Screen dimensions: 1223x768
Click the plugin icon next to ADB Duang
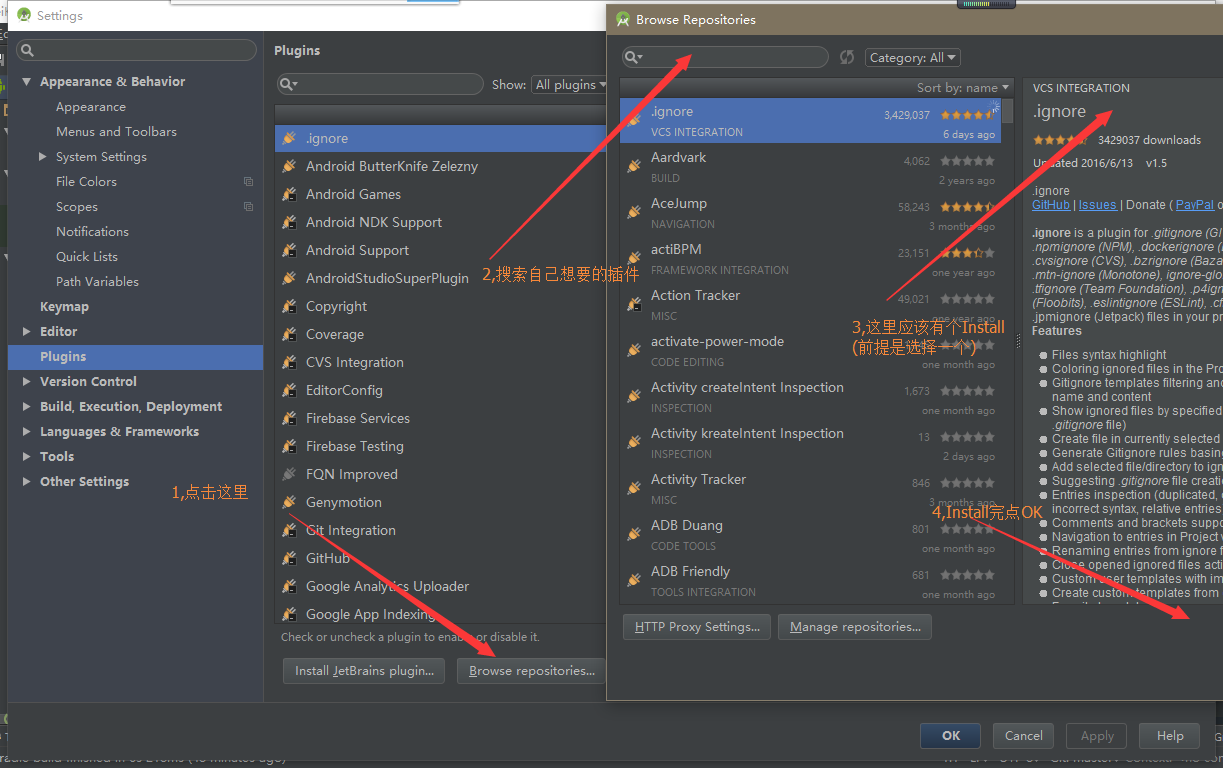click(633, 534)
